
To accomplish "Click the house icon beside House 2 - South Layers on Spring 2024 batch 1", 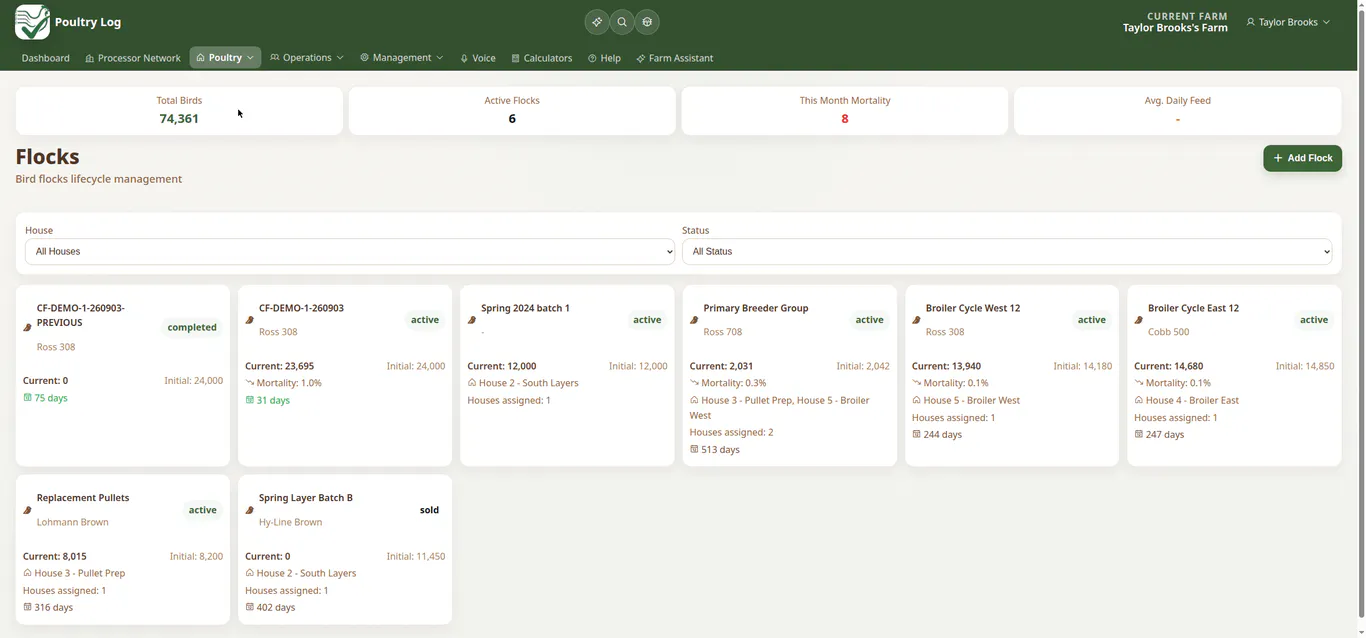I will (x=472, y=383).
